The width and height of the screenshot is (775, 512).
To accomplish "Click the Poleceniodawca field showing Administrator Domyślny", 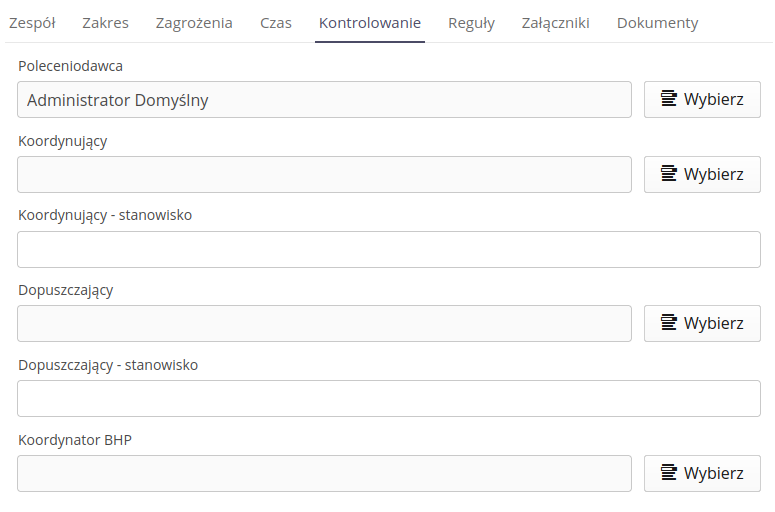I will coord(325,100).
